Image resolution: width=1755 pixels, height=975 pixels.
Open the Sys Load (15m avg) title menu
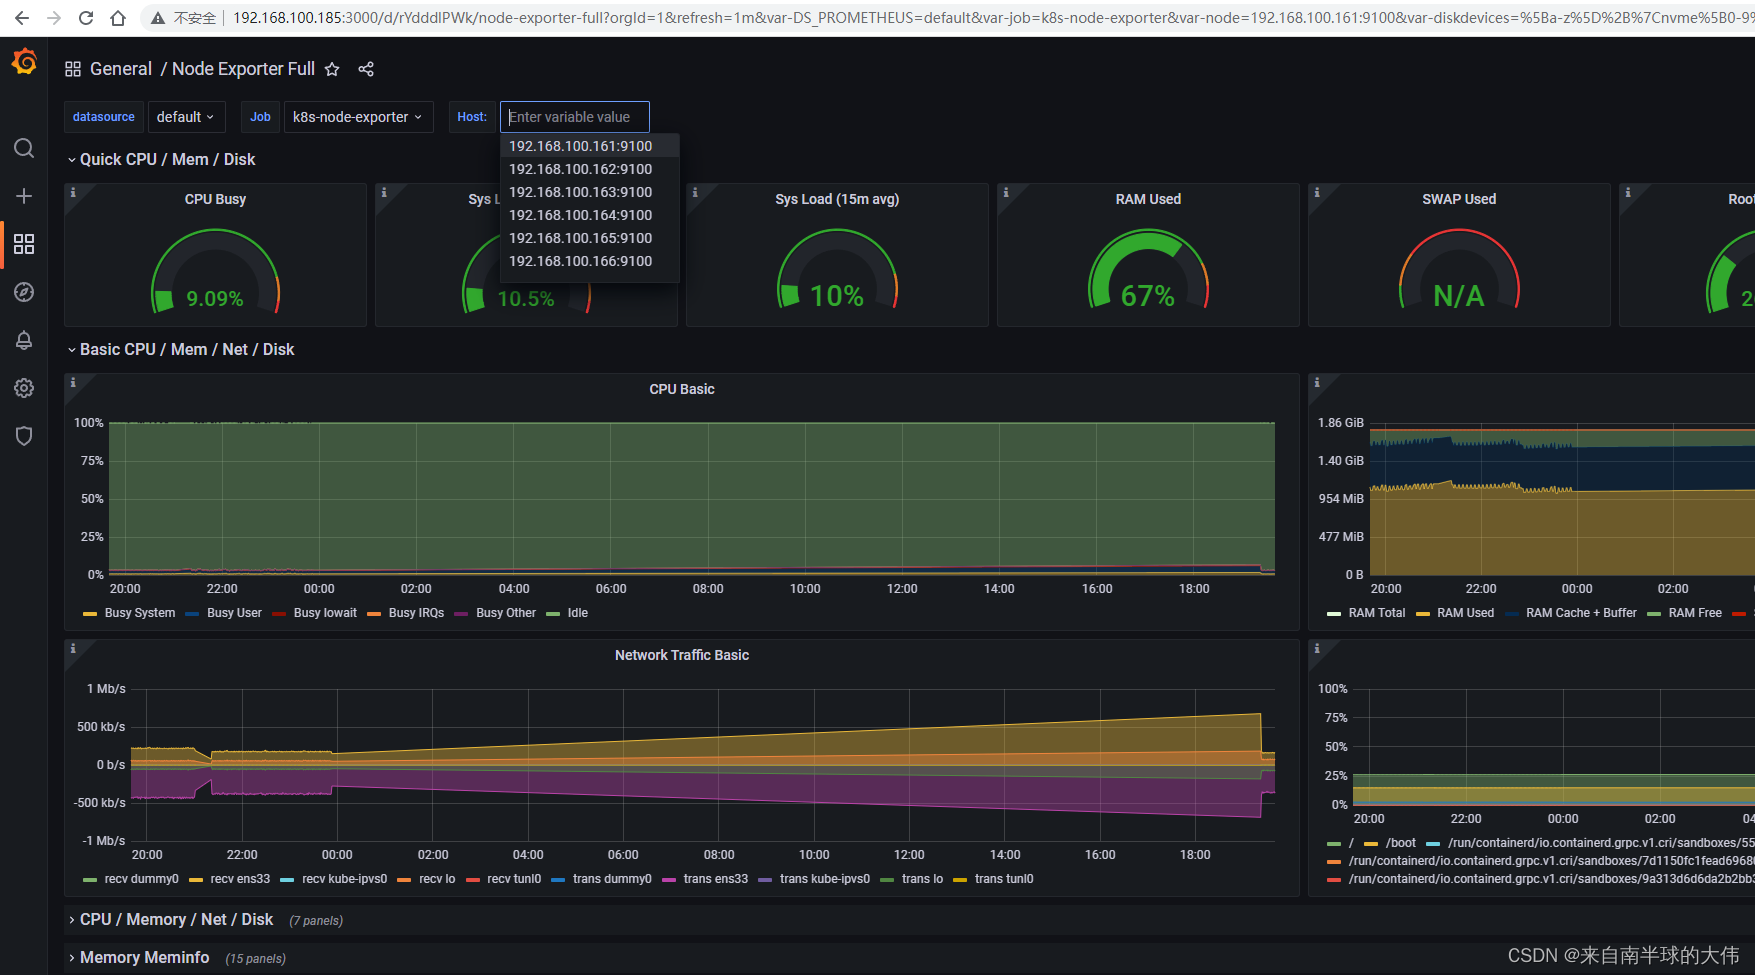[x=837, y=199]
